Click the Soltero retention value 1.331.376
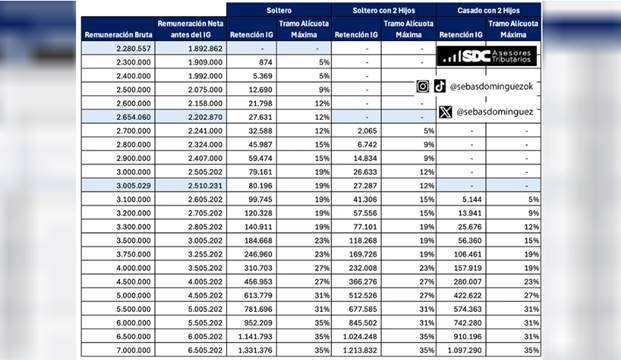The image size is (621, 360). coord(251,350)
